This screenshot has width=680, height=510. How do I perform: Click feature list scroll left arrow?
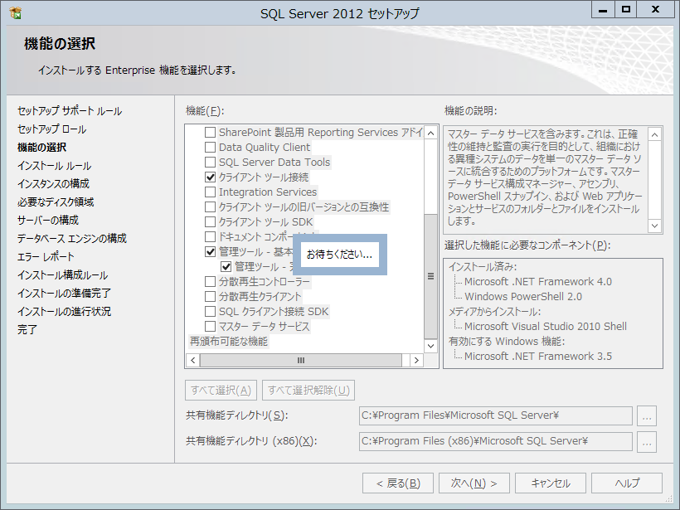[193, 360]
